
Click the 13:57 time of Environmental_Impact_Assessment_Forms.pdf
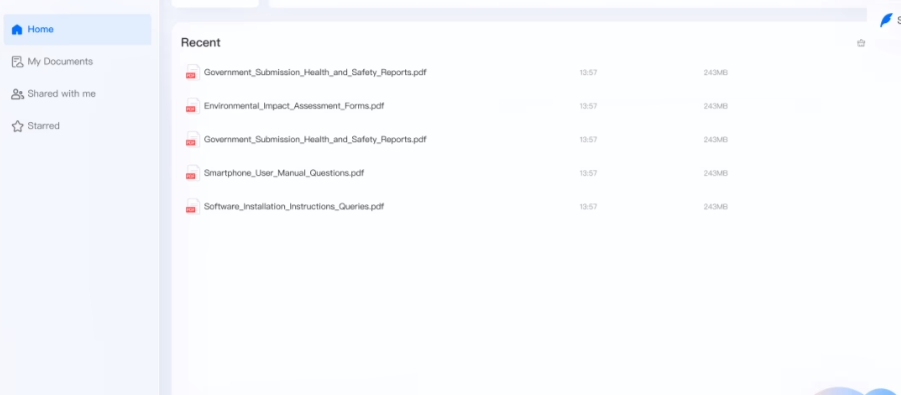coord(588,106)
